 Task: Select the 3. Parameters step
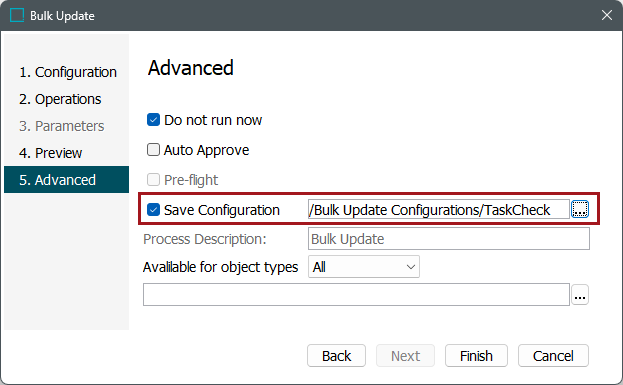point(62,126)
